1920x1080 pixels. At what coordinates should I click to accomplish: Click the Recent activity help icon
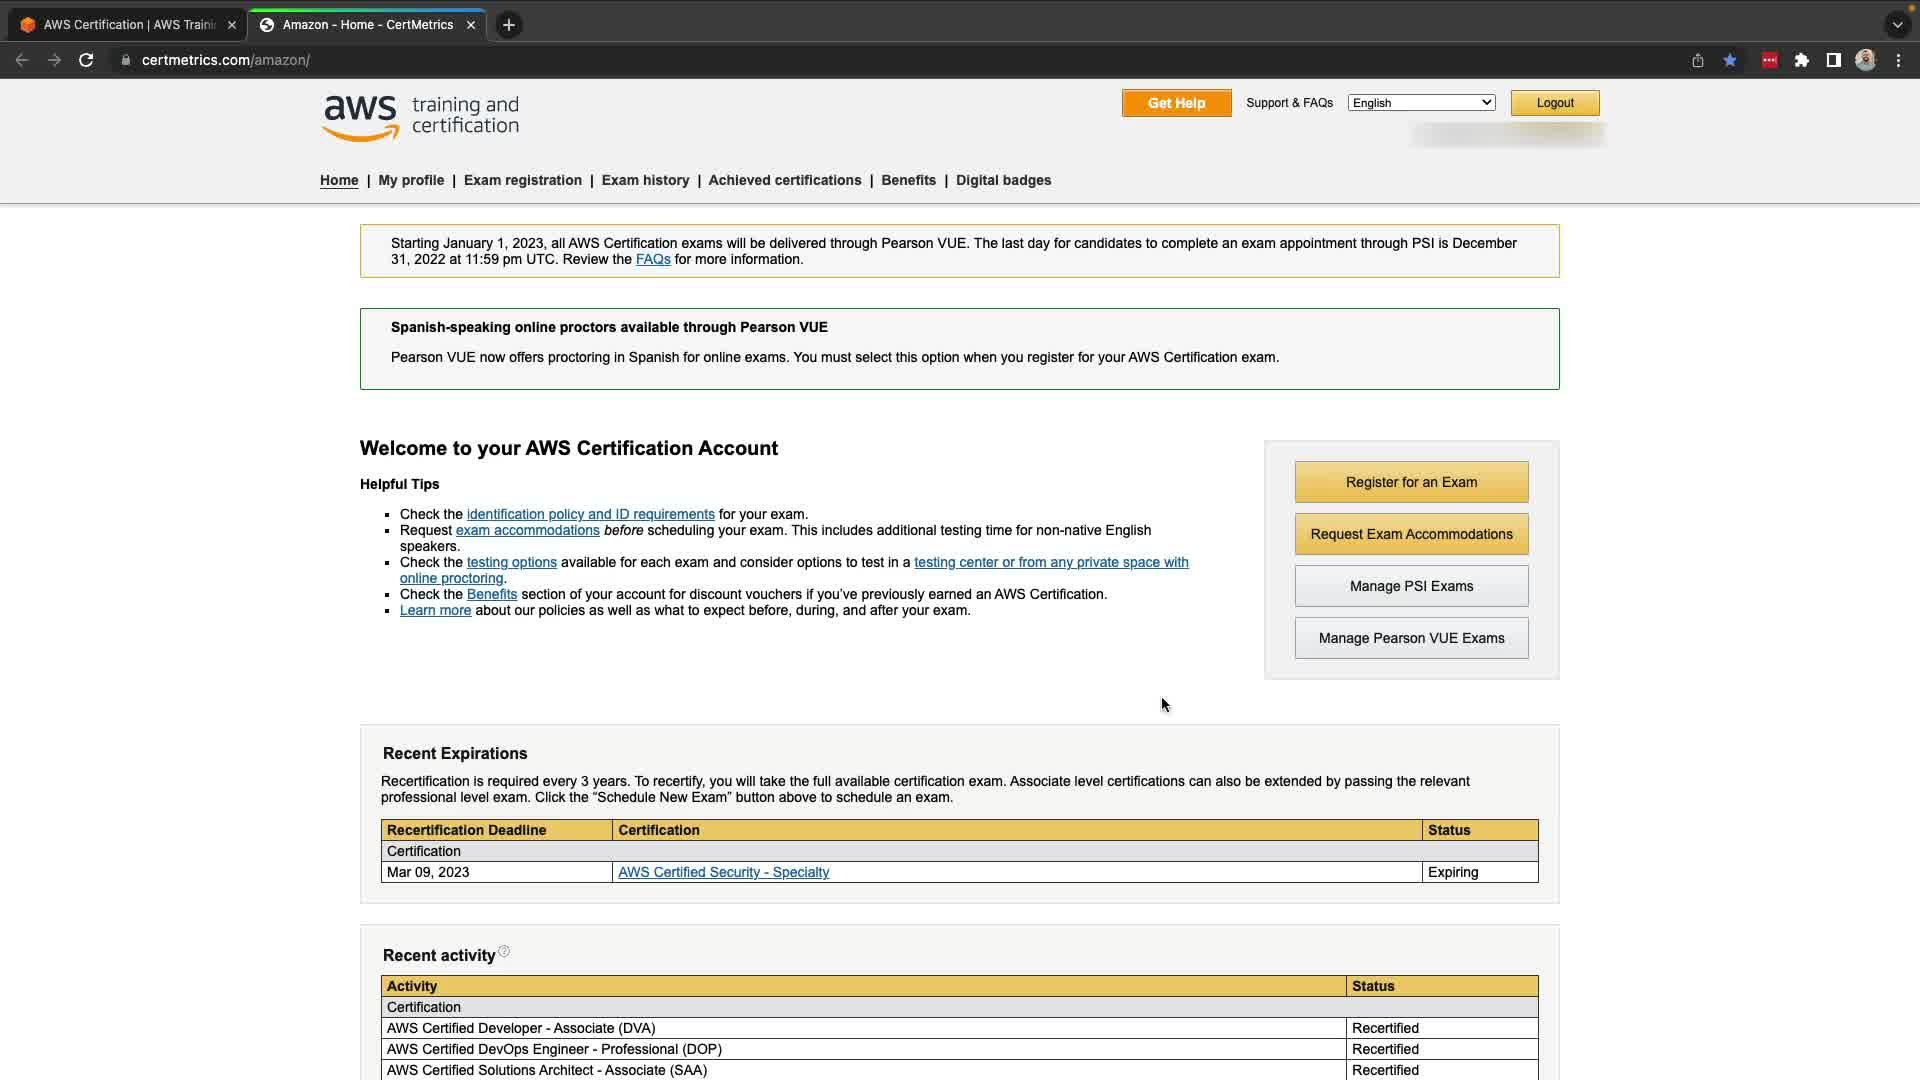[504, 951]
